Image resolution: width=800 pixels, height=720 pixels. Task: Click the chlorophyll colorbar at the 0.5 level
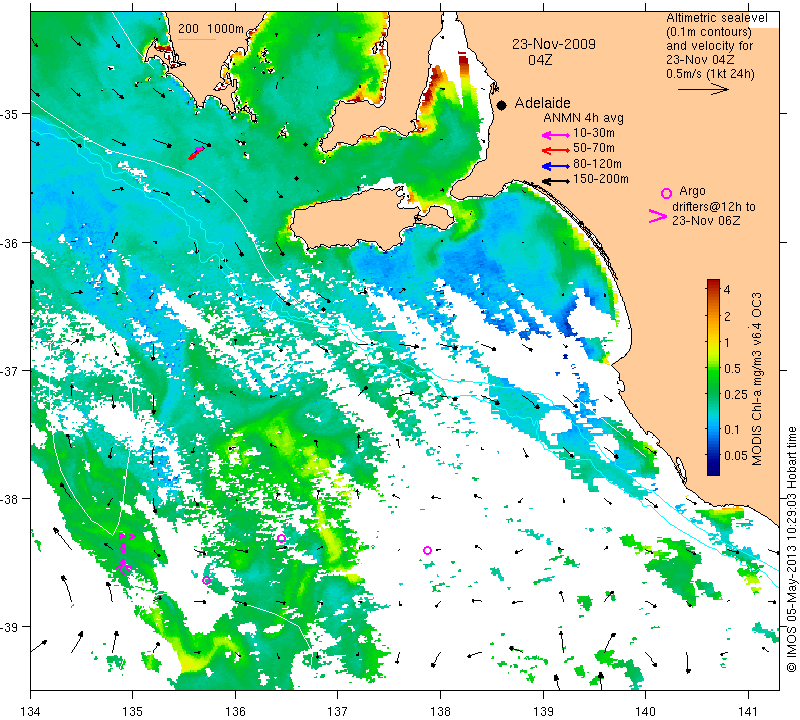713,368
